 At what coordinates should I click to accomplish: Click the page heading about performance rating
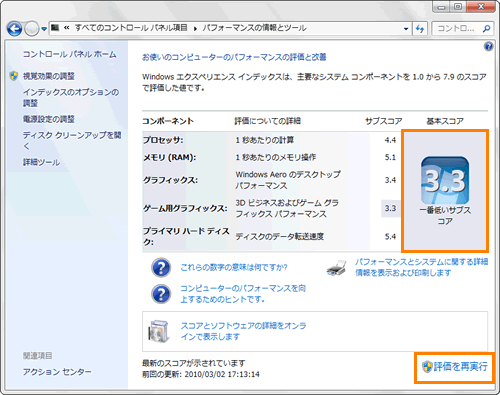(234, 57)
